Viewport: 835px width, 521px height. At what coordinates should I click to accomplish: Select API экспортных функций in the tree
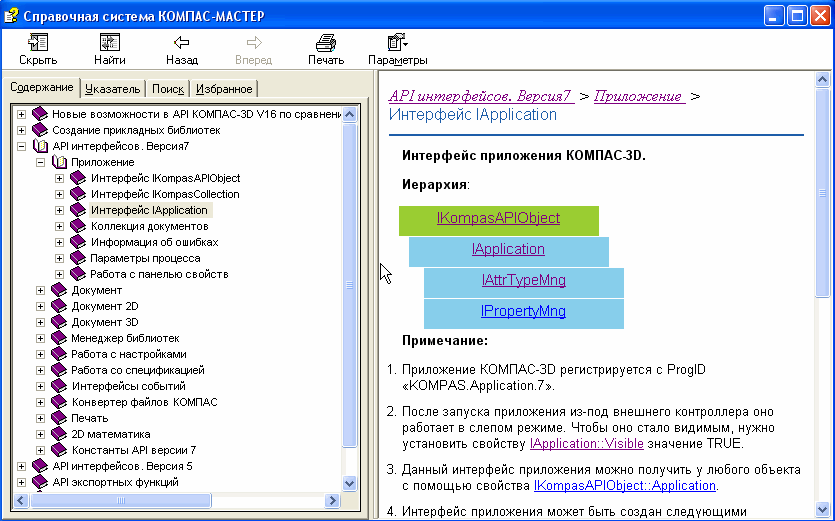pos(115,482)
